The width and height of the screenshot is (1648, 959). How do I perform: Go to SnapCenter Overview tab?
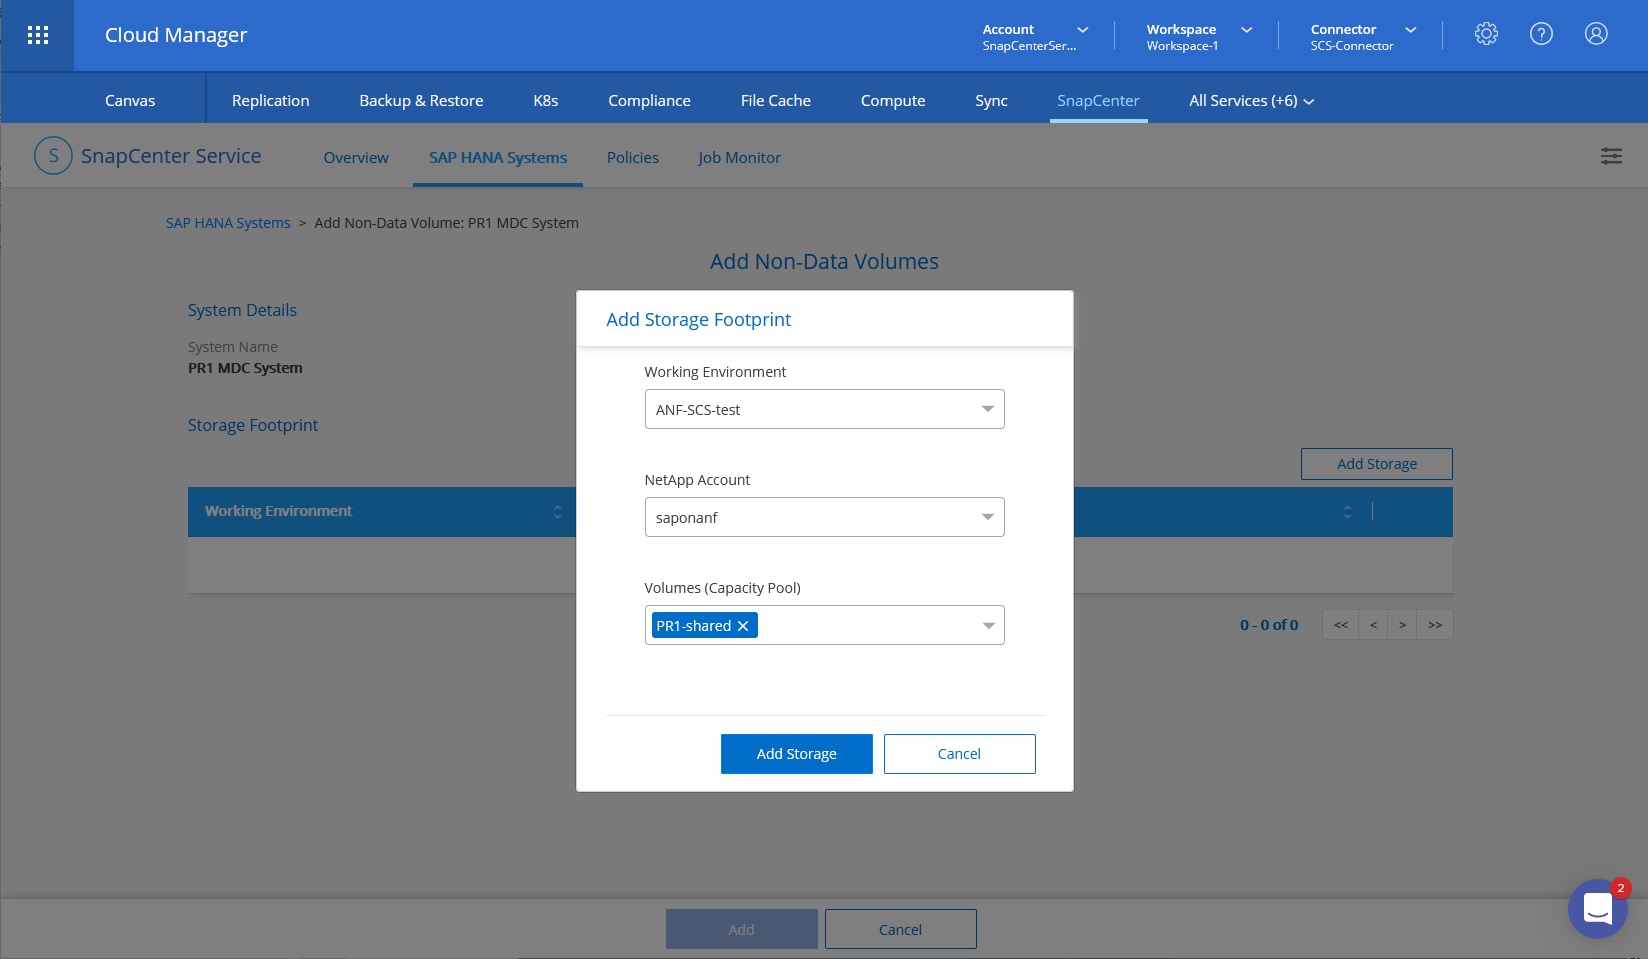pos(356,158)
